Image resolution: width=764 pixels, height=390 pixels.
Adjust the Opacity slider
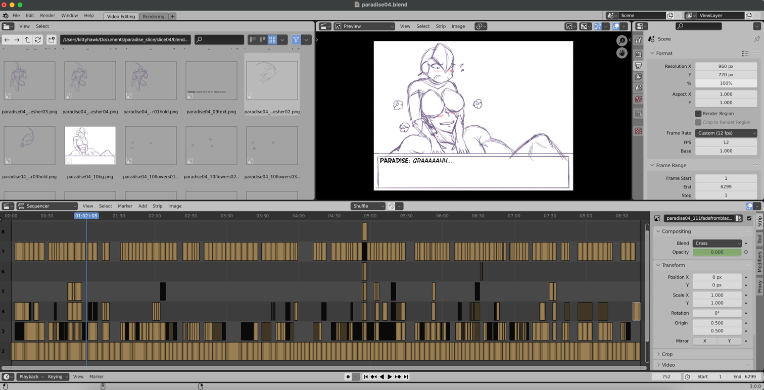coord(717,252)
